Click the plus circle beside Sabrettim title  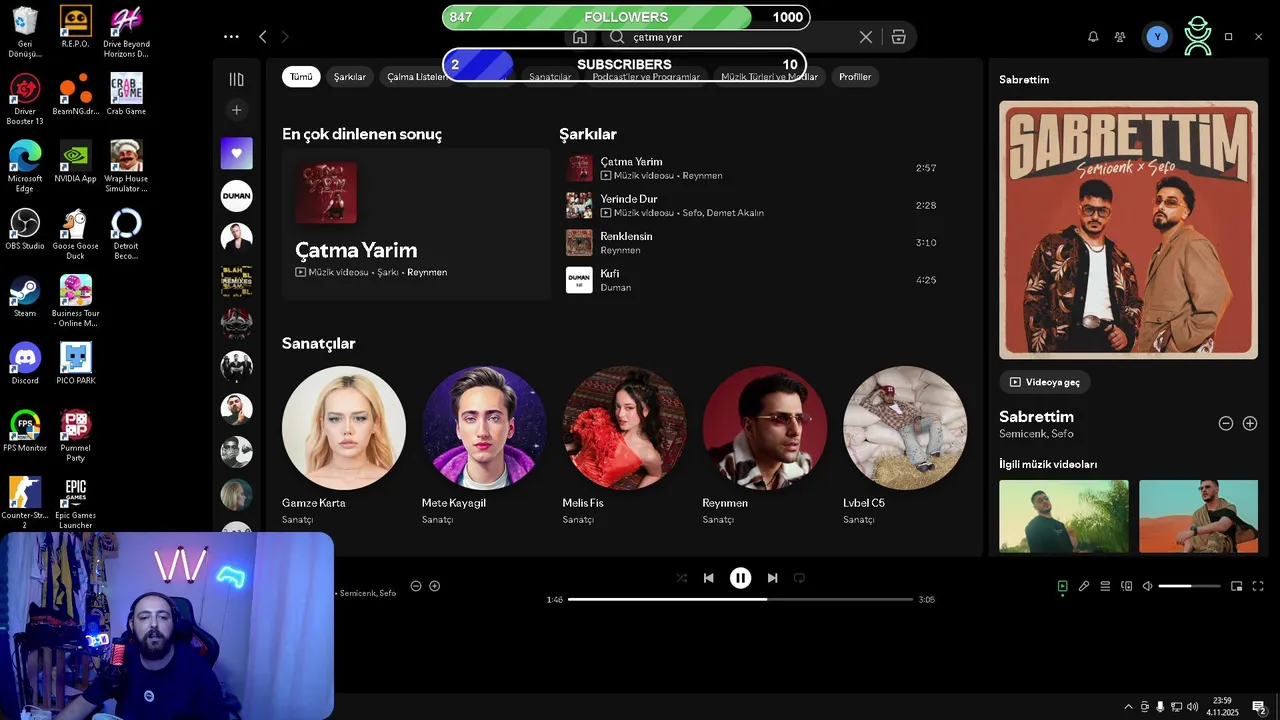pos(1250,423)
